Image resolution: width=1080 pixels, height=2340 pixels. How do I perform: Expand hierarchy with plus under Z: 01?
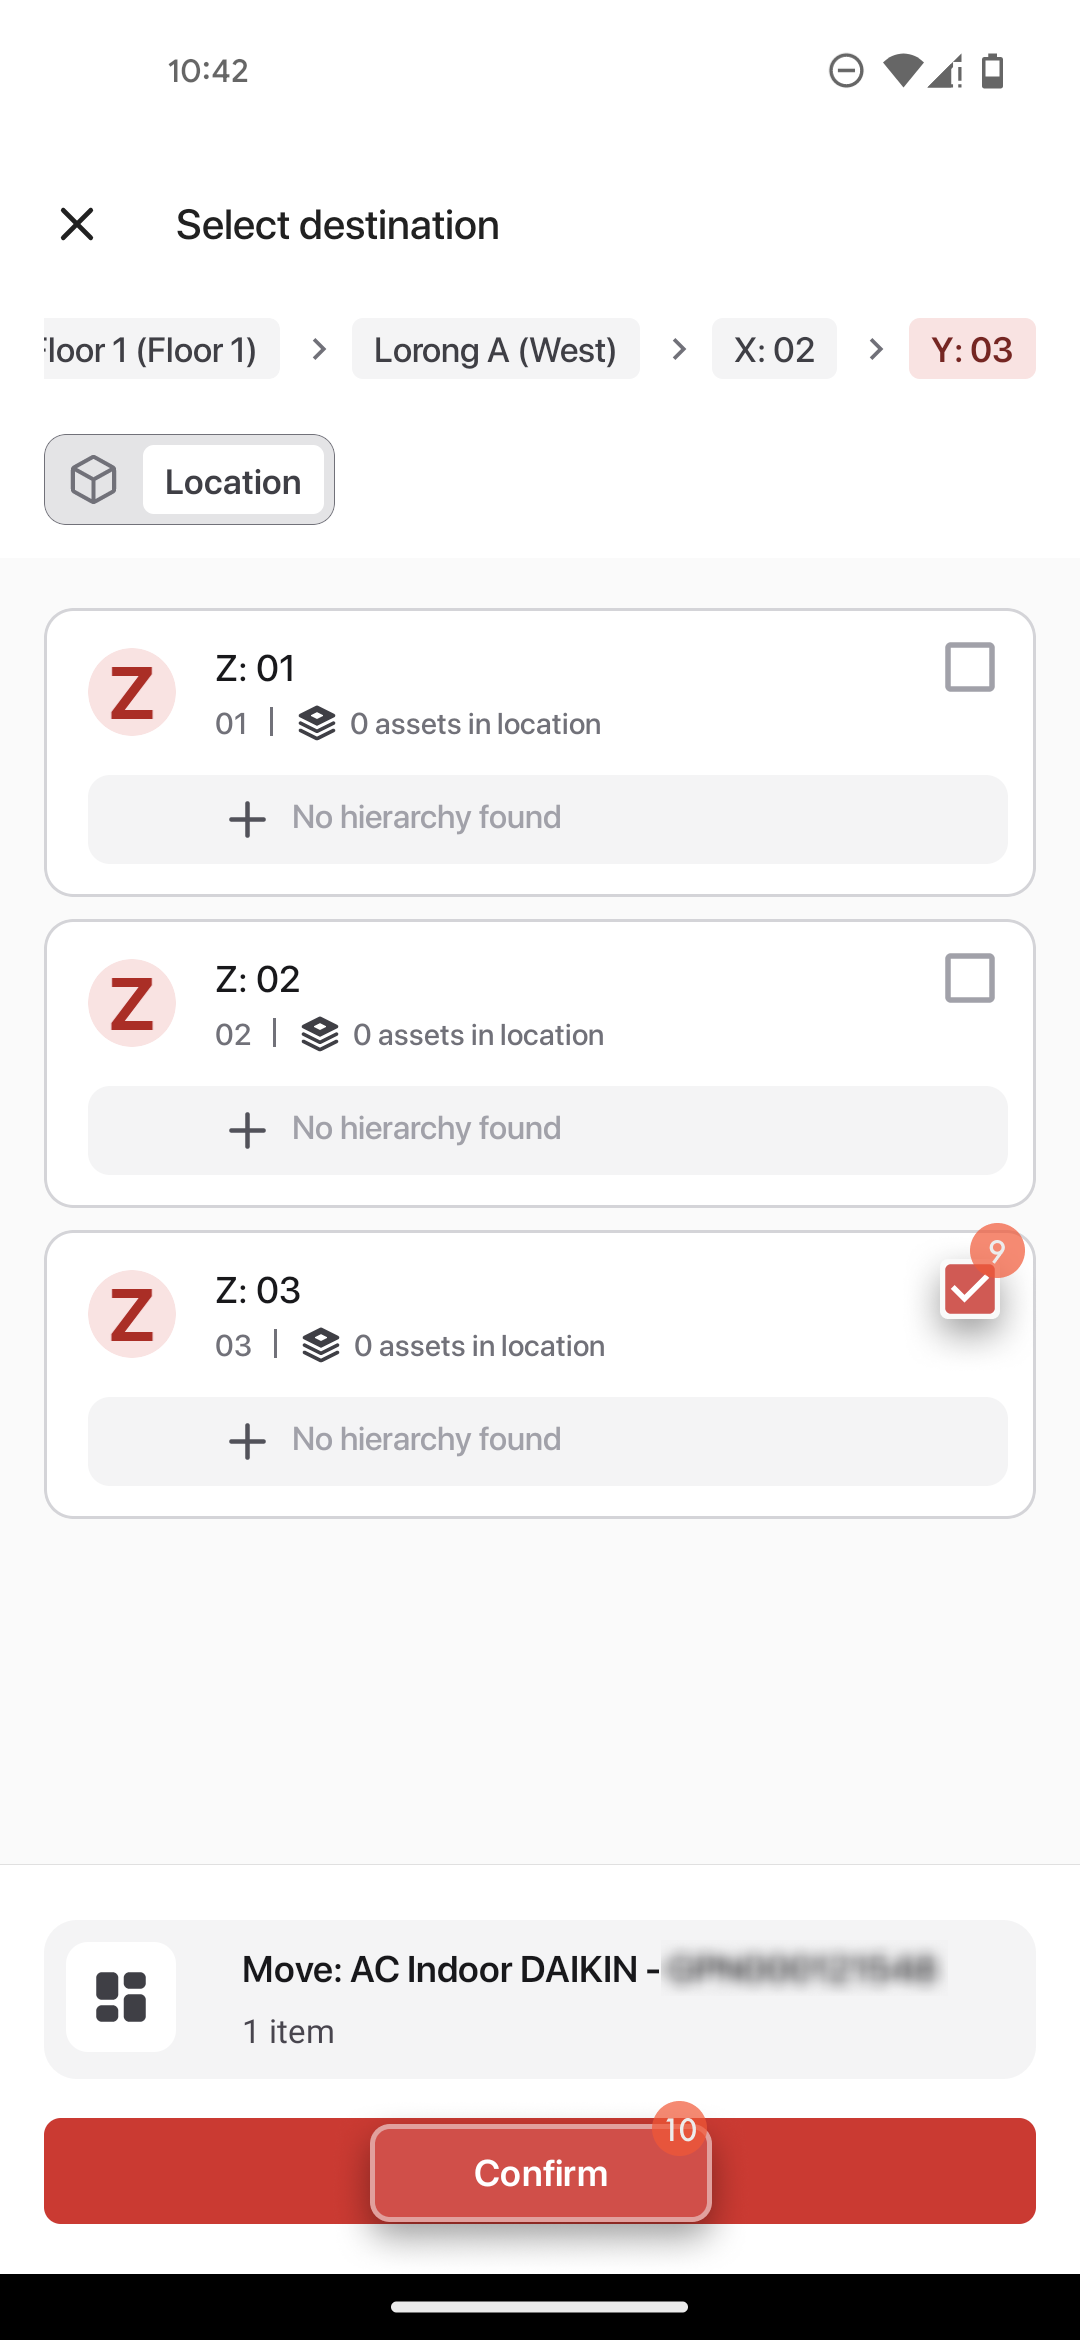point(247,819)
